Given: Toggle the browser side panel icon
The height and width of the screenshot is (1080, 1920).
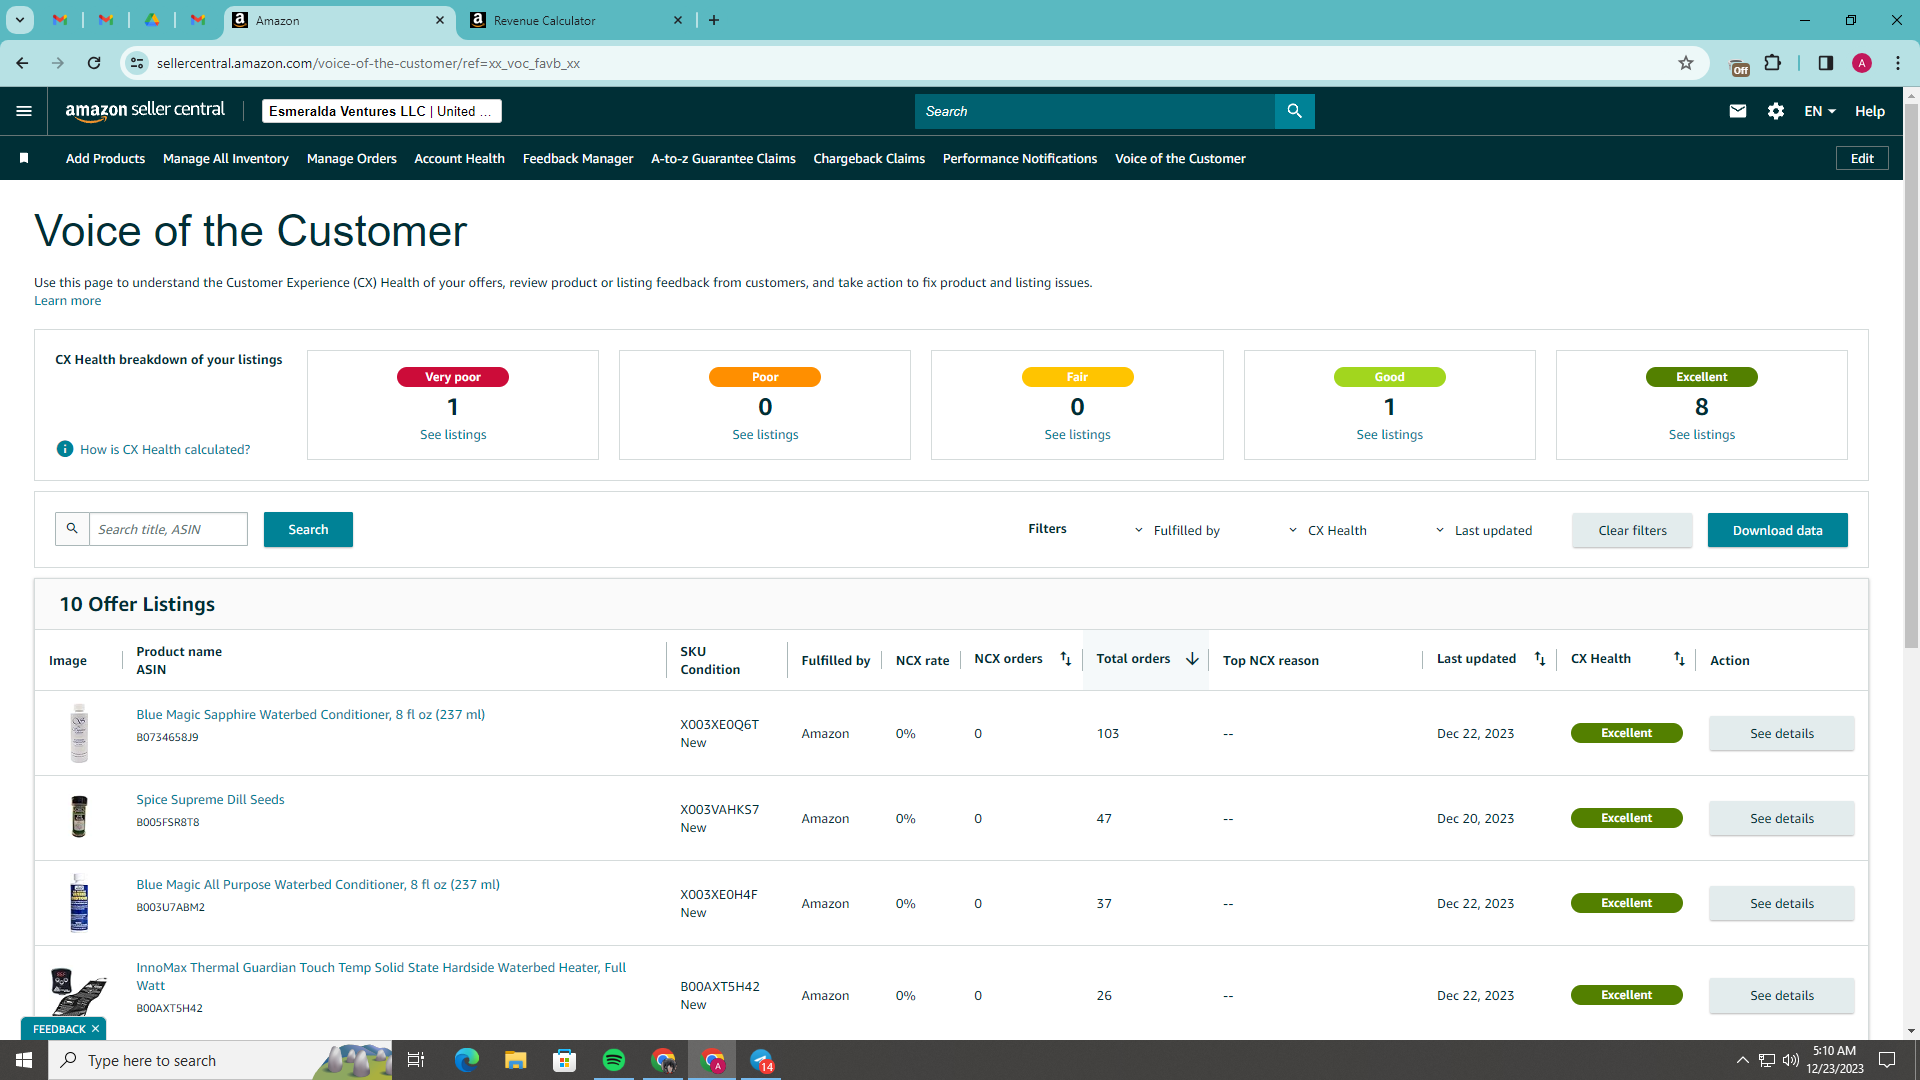Looking at the screenshot, I should tap(1826, 63).
